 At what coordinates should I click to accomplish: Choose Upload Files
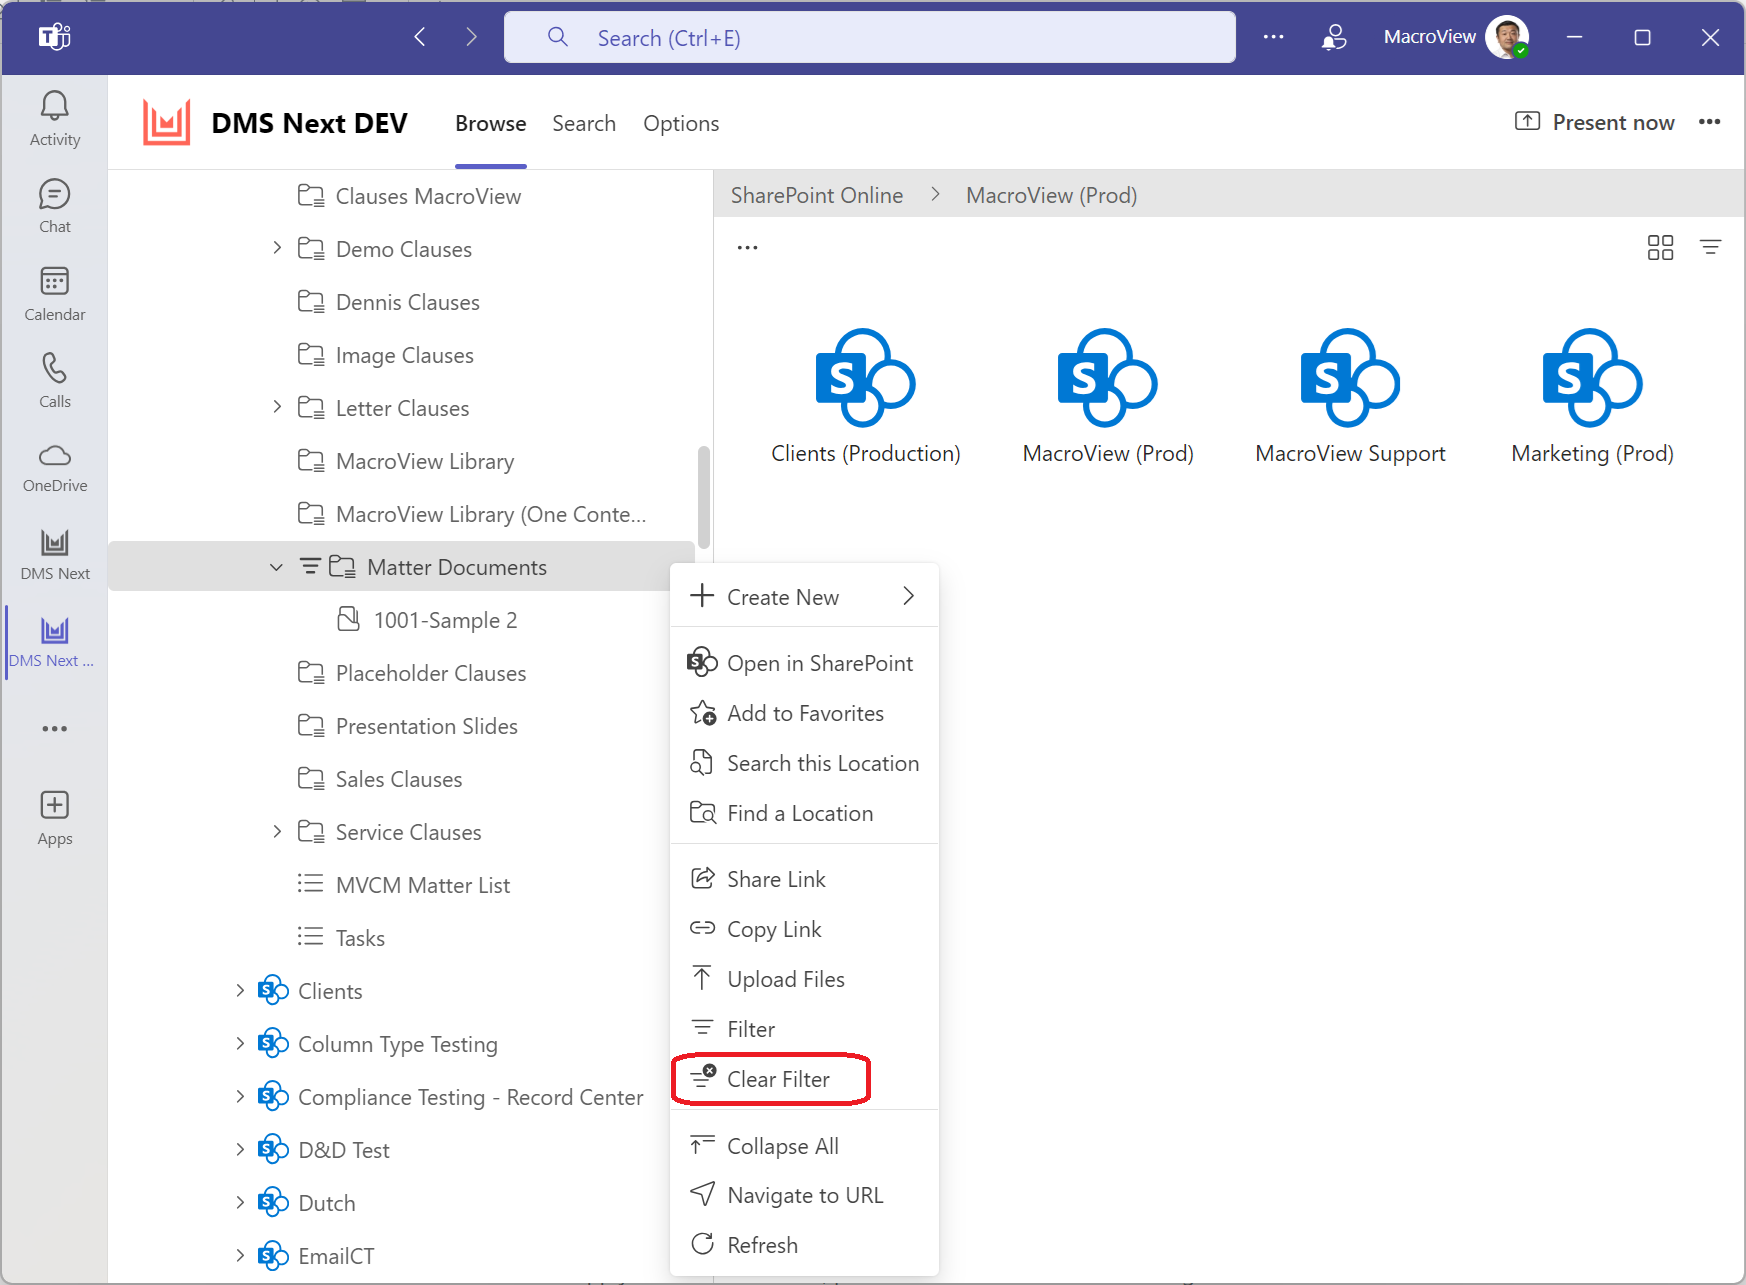pos(804,979)
